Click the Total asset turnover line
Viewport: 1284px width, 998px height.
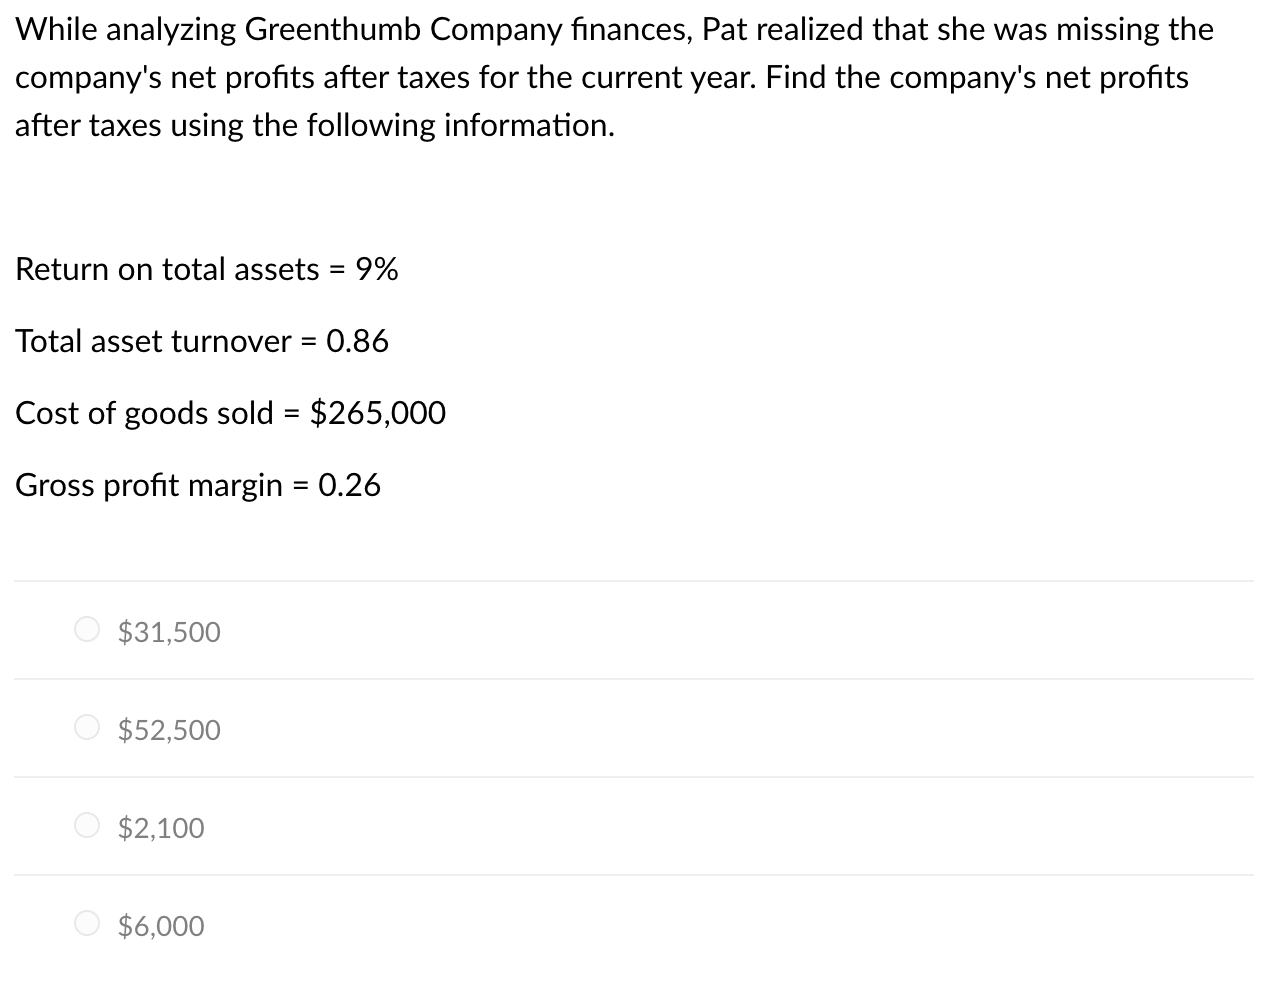tap(201, 340)
